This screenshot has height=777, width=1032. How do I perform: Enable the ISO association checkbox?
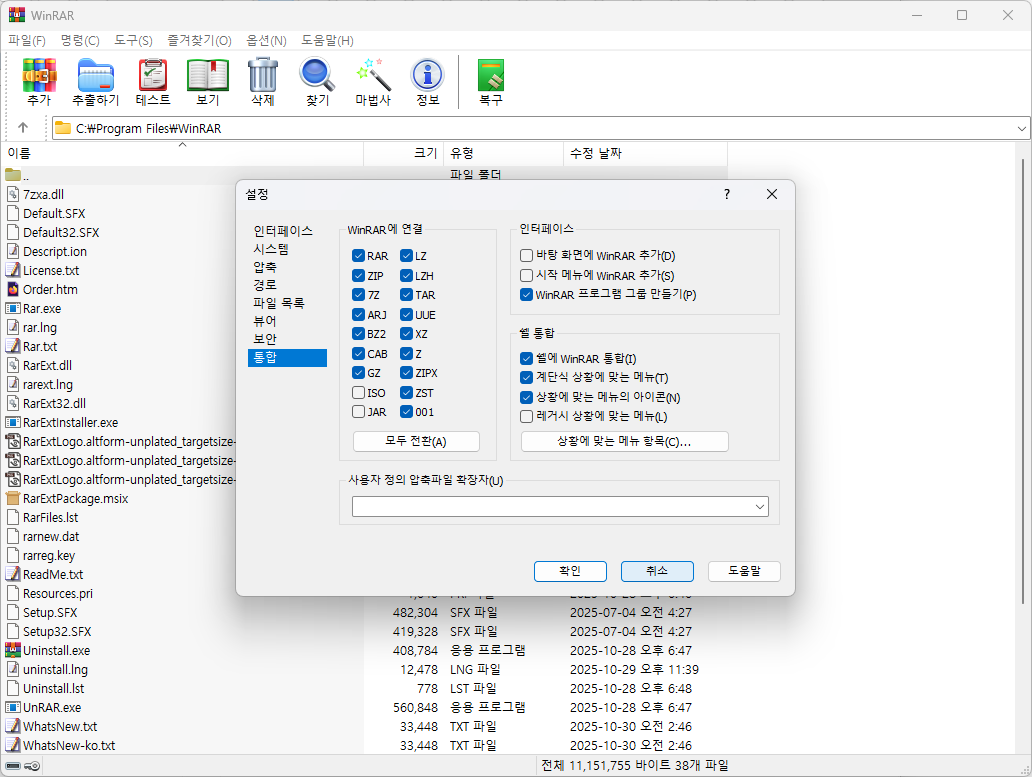click(359, 393)
